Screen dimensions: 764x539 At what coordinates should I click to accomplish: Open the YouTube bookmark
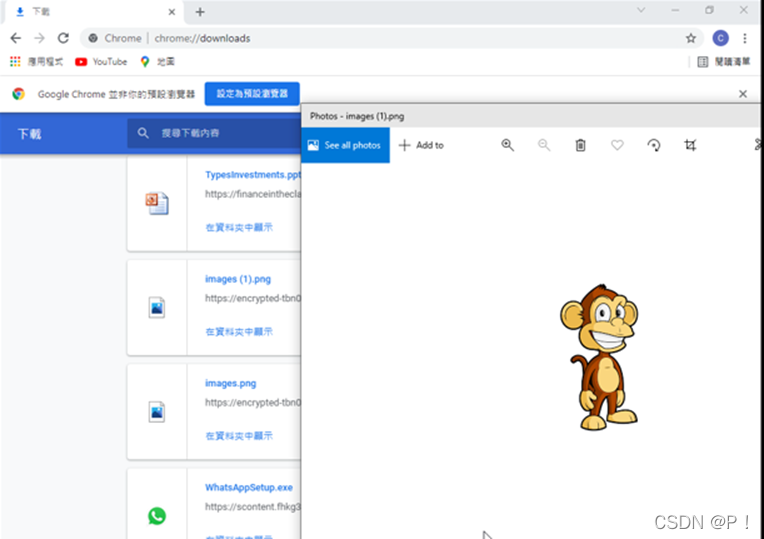(101, 62)
